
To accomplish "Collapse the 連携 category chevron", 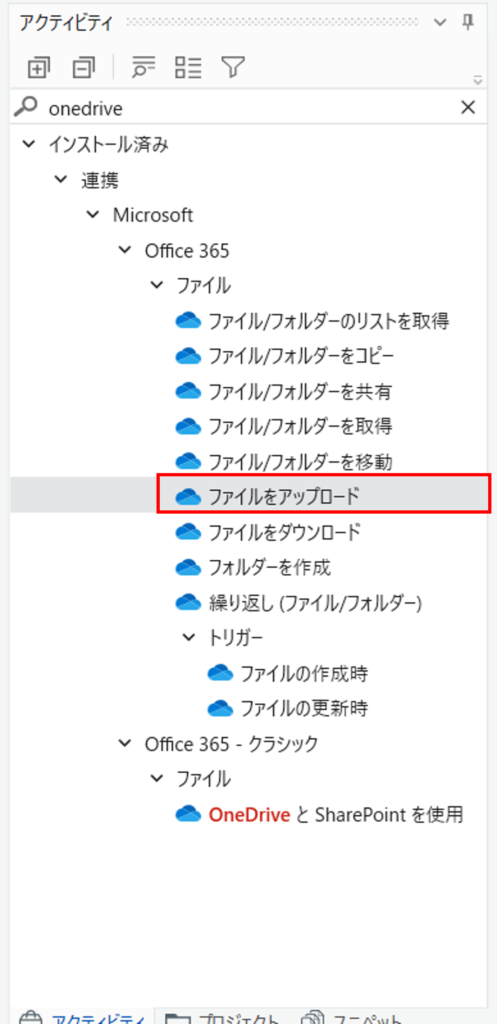I will click(x=61, y=179).
